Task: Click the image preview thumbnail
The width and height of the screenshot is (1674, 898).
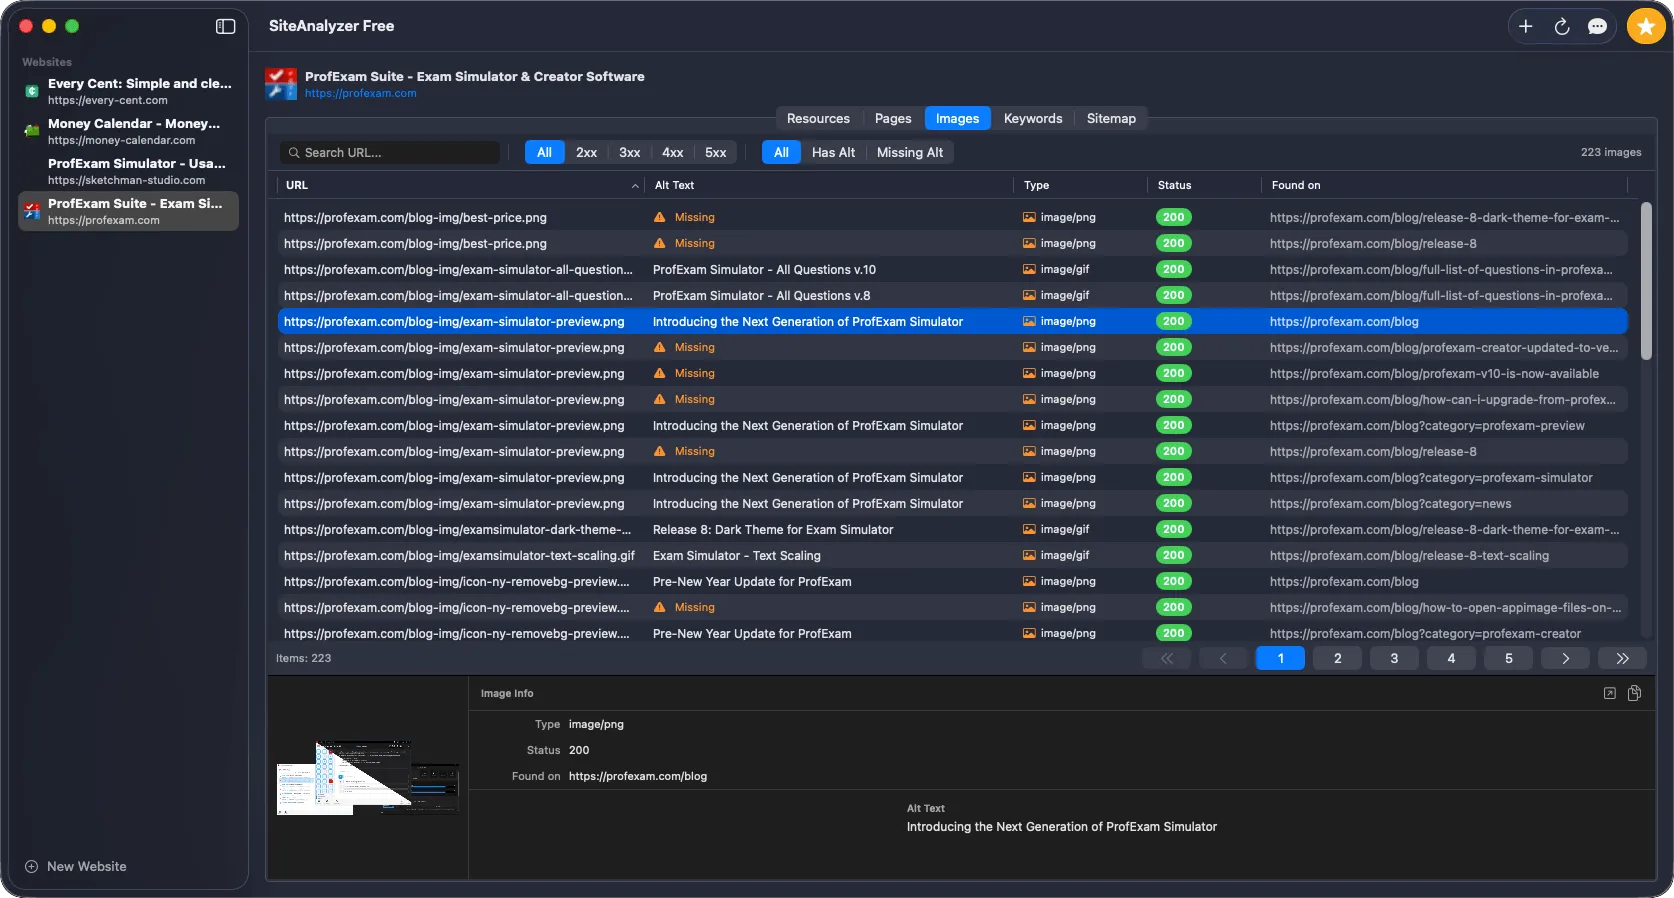Action: point(368,778)
